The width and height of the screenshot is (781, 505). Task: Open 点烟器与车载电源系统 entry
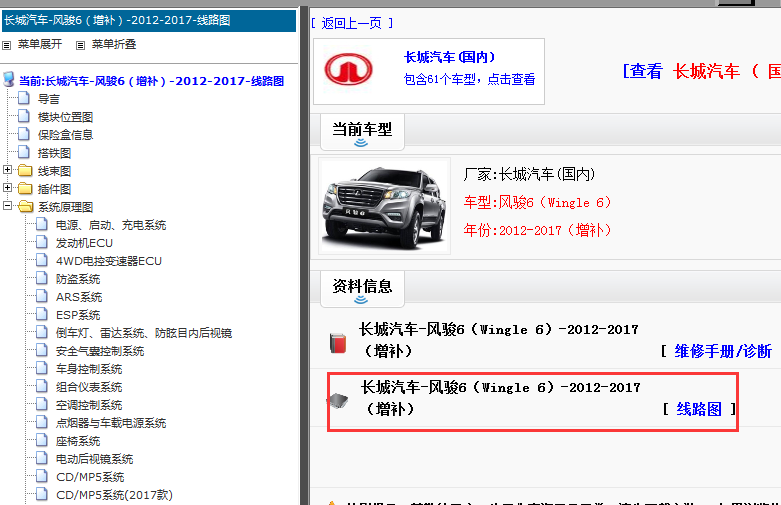tap(111, 423)
